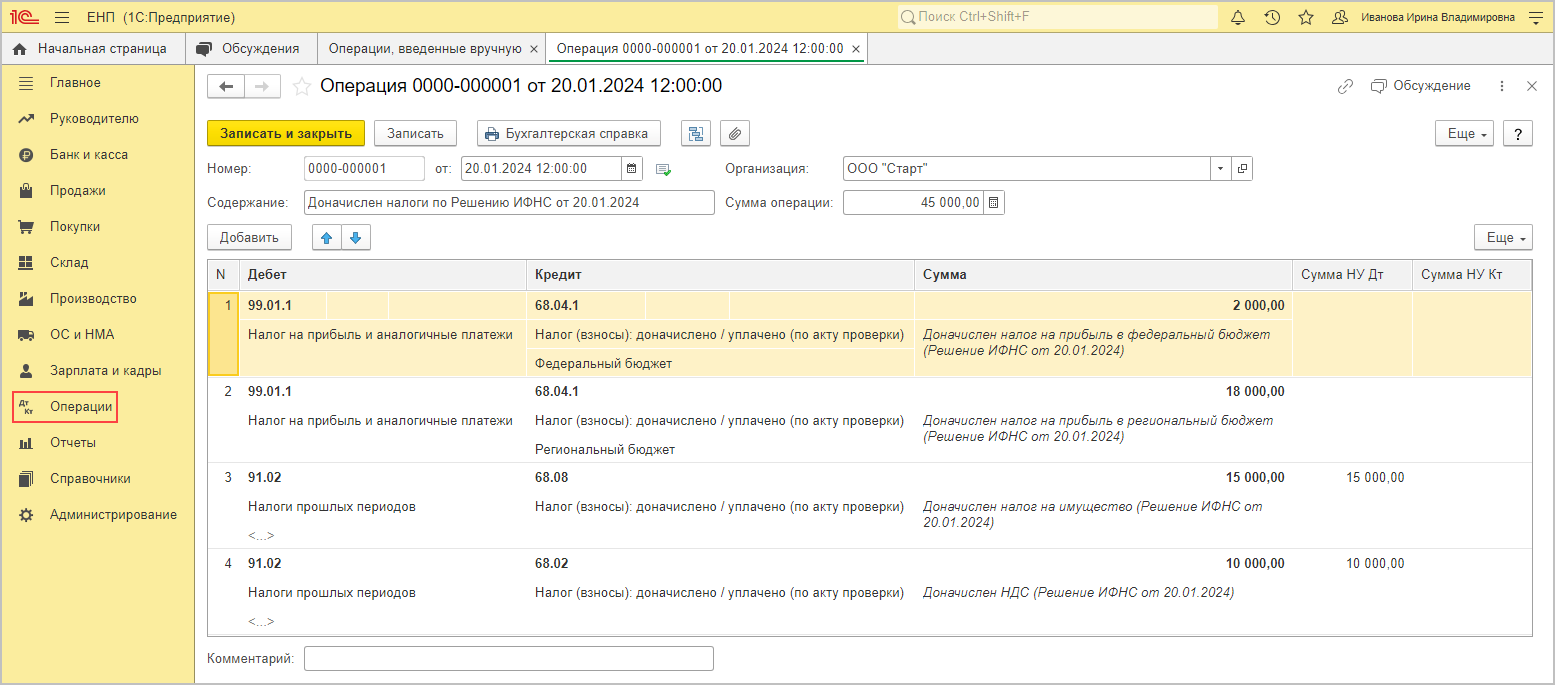1555x685 pixels.
Task: Click Добавить to add a row
Action: tap(249, 238)
